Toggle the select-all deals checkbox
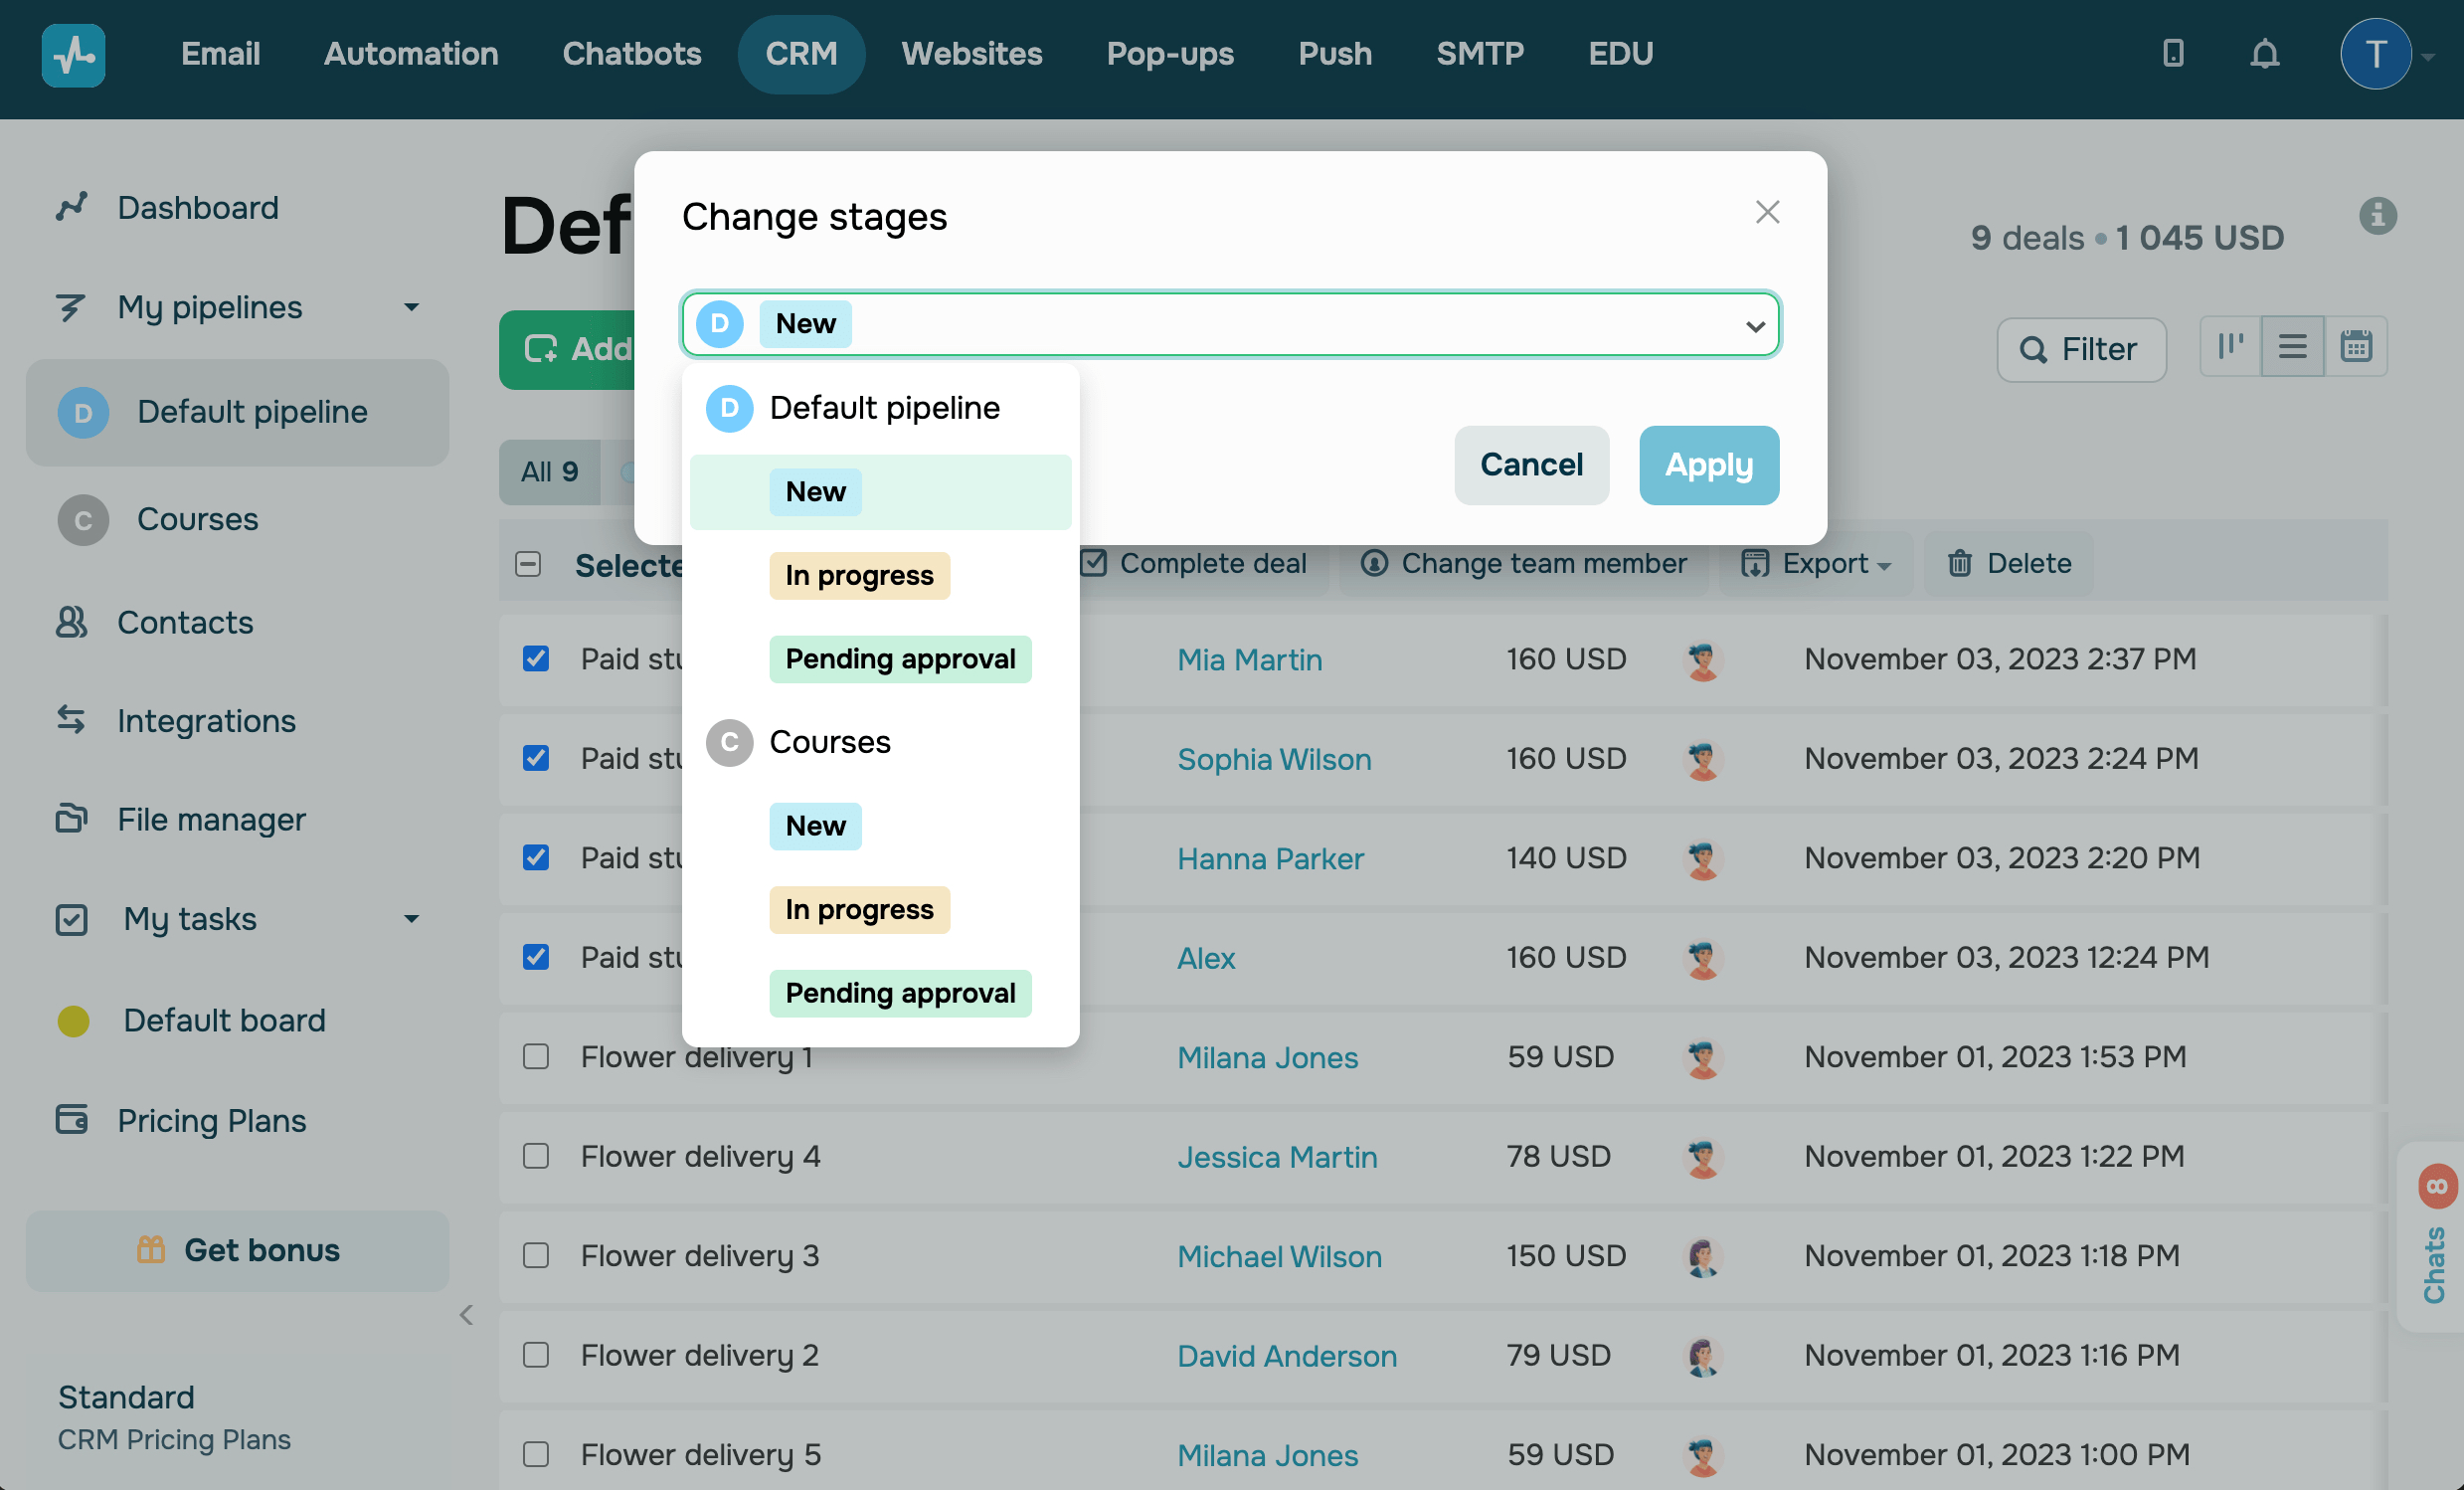Image resolution: width=2464 pixels, height=1490 pixels. point(528,565)
